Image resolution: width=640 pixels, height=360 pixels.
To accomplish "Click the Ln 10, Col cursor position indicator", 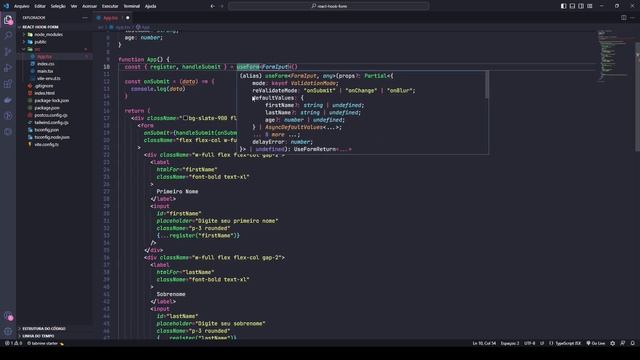I will point(484,343).
